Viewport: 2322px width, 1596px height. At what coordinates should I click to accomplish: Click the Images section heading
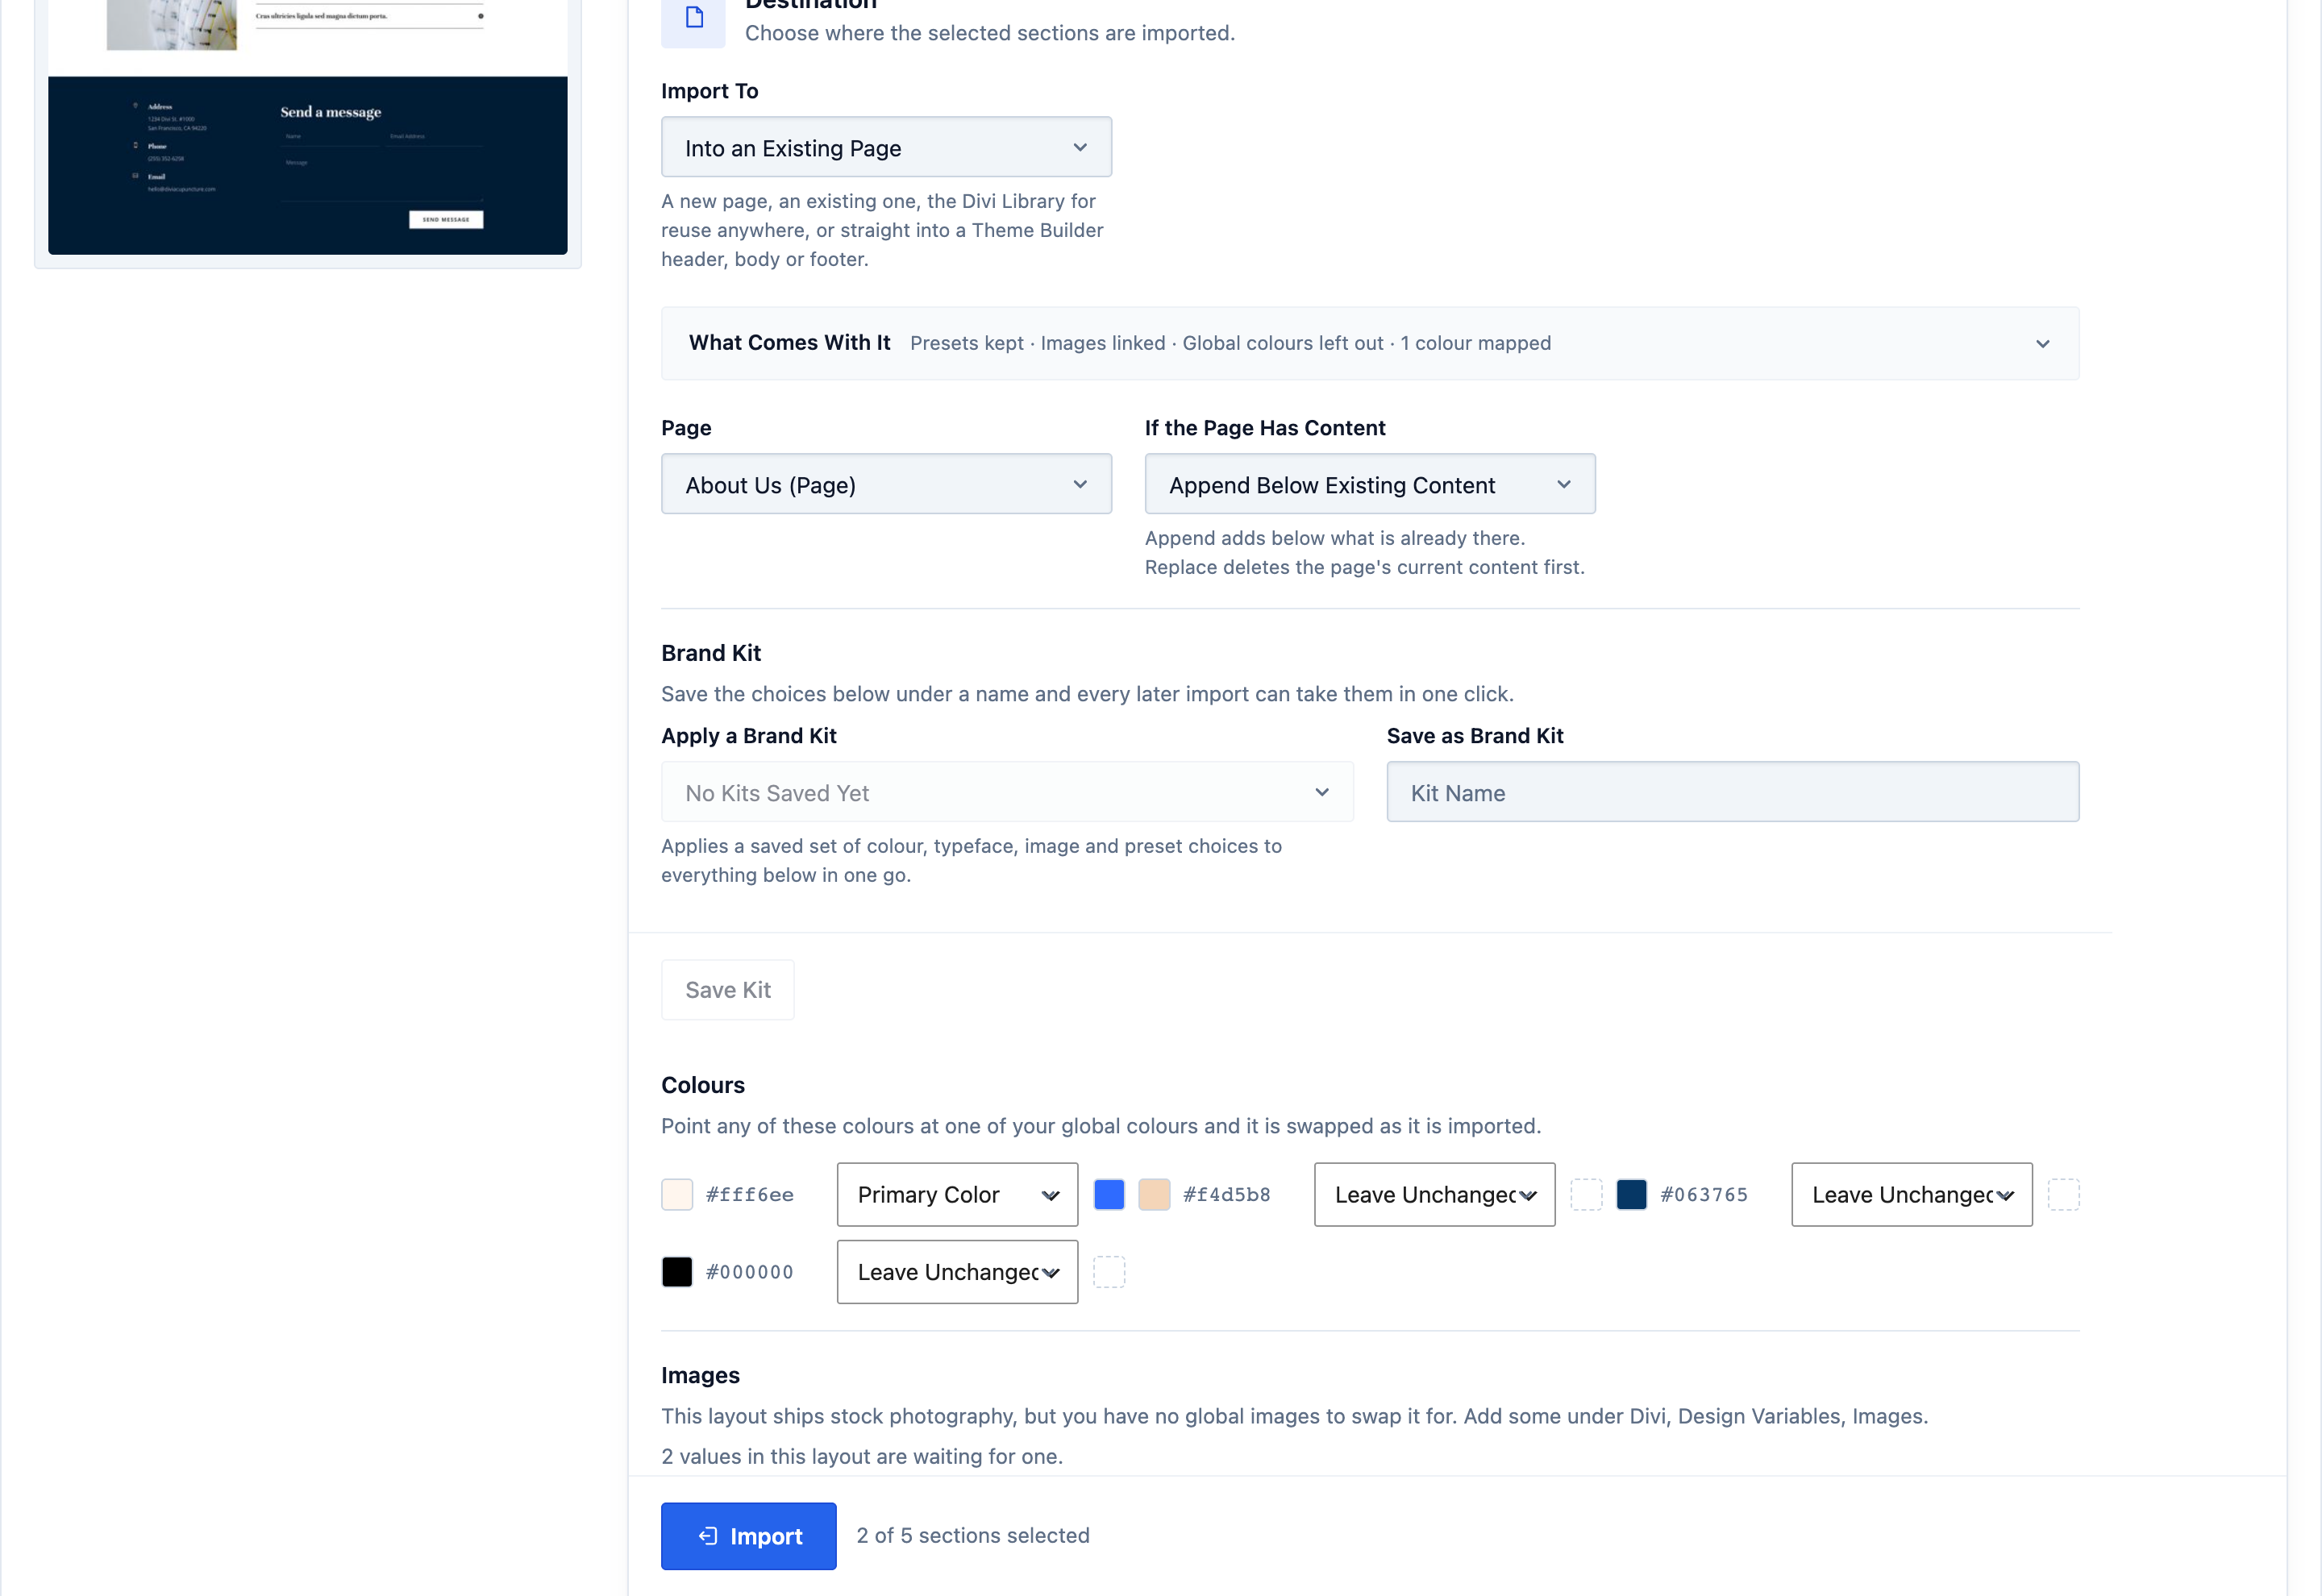point(700,1375)
